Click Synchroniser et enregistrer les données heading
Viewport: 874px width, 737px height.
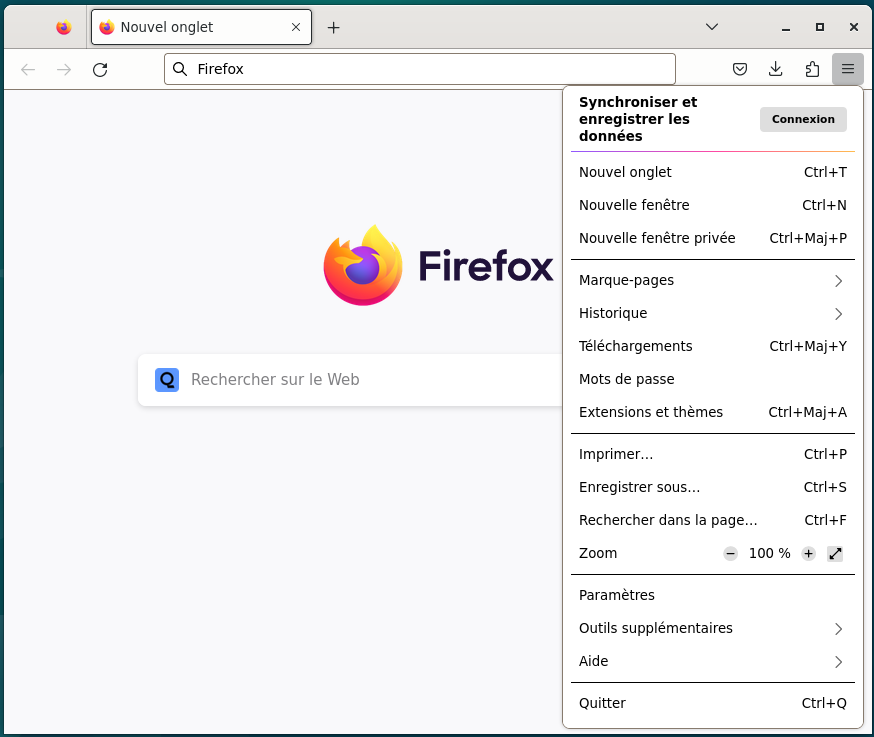pos(638,119)
